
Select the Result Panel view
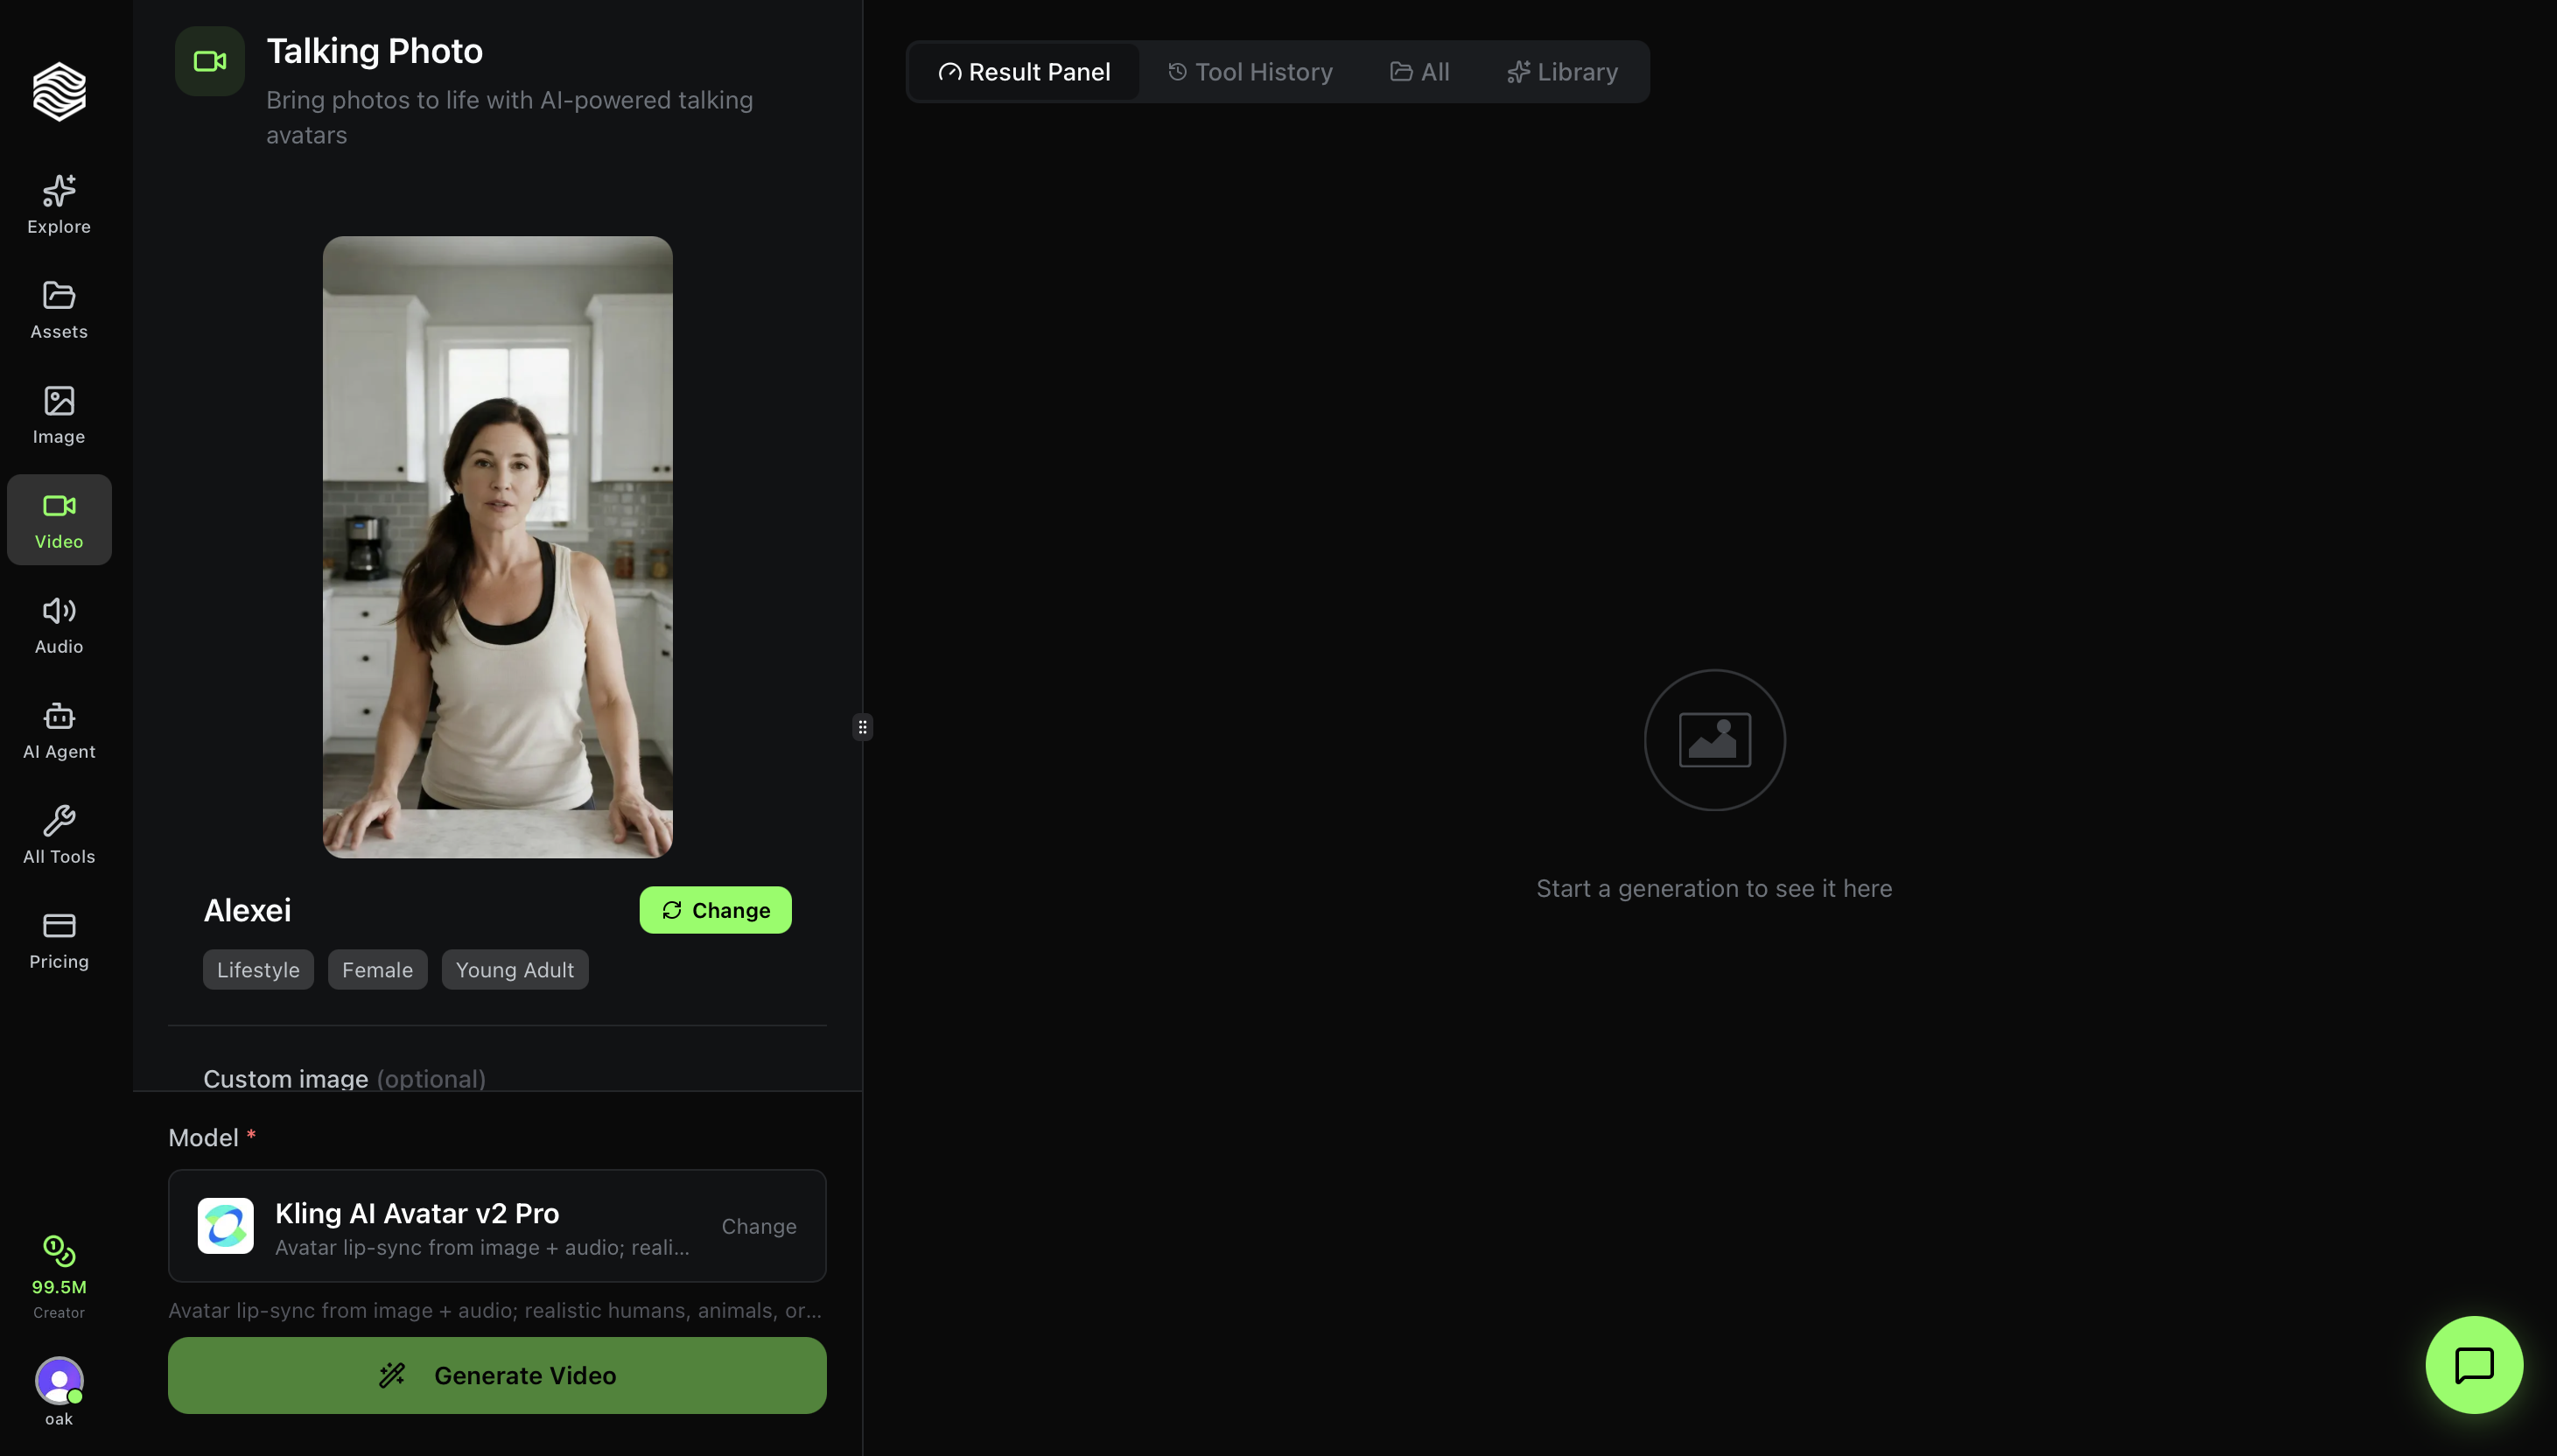pos(1024,71)
